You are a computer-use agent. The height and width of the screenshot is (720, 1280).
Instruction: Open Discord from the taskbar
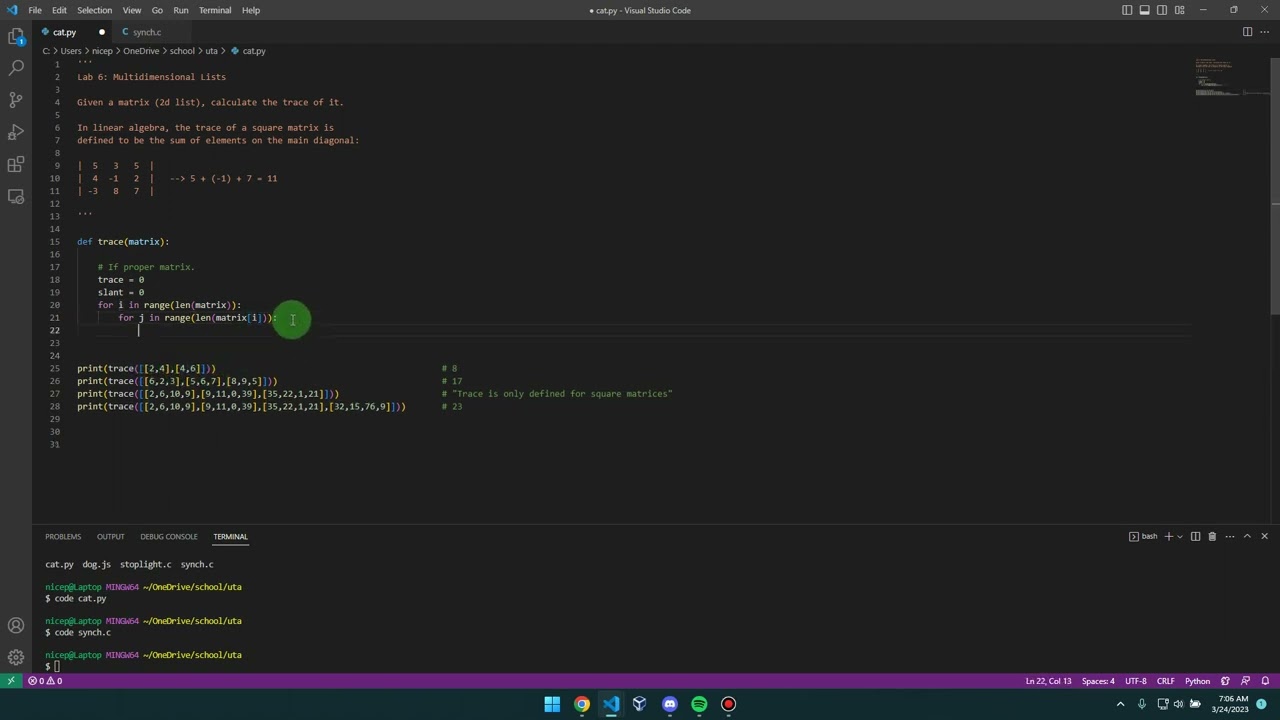coord(669,704)
